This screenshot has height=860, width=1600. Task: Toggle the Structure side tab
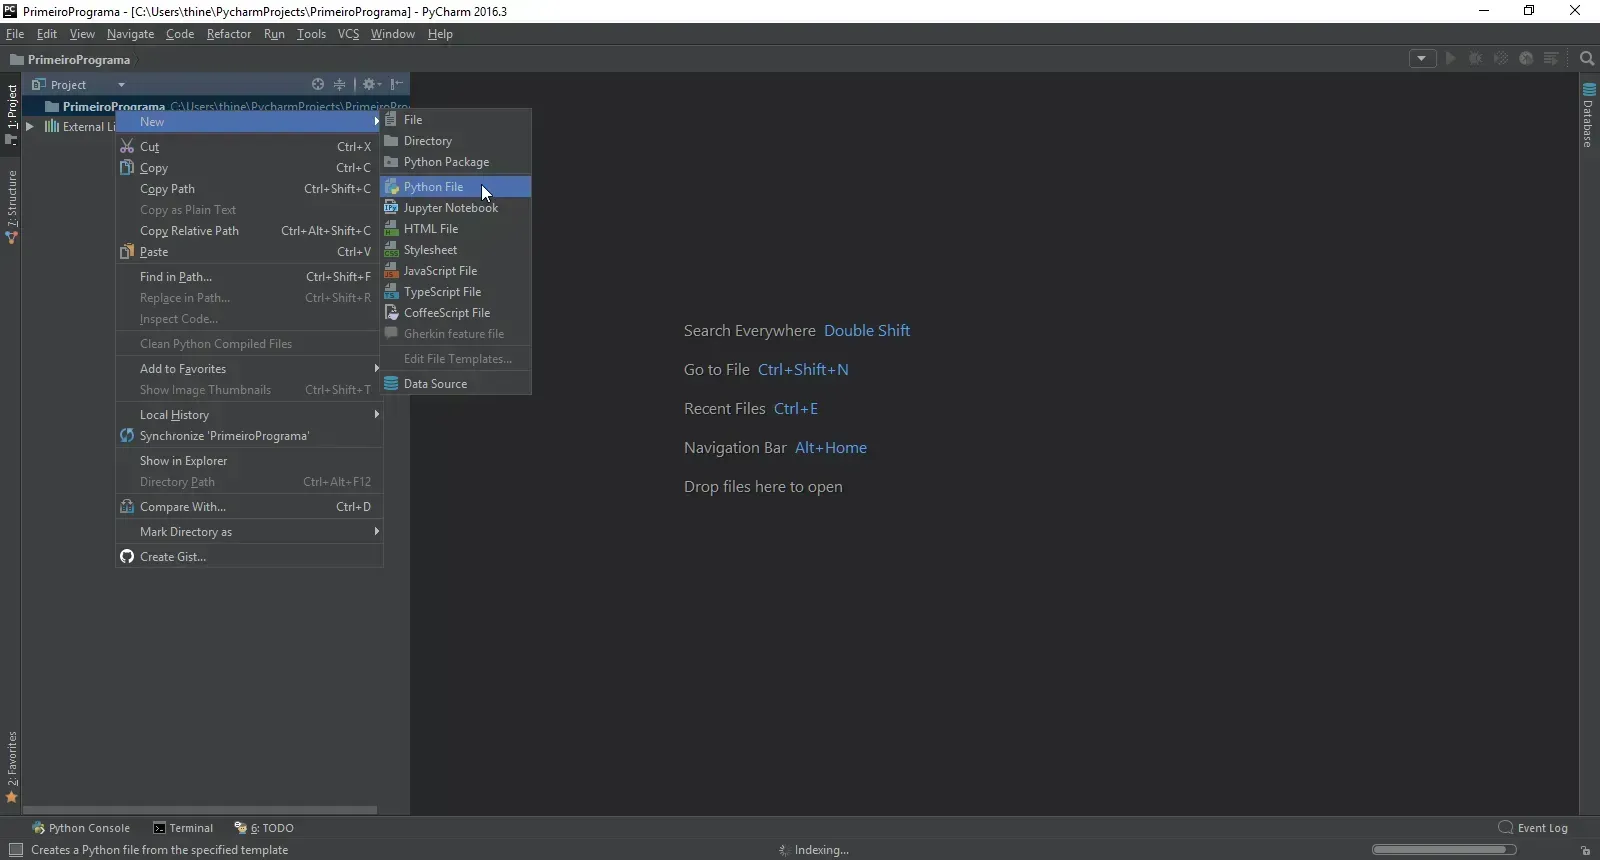[11, 206]
